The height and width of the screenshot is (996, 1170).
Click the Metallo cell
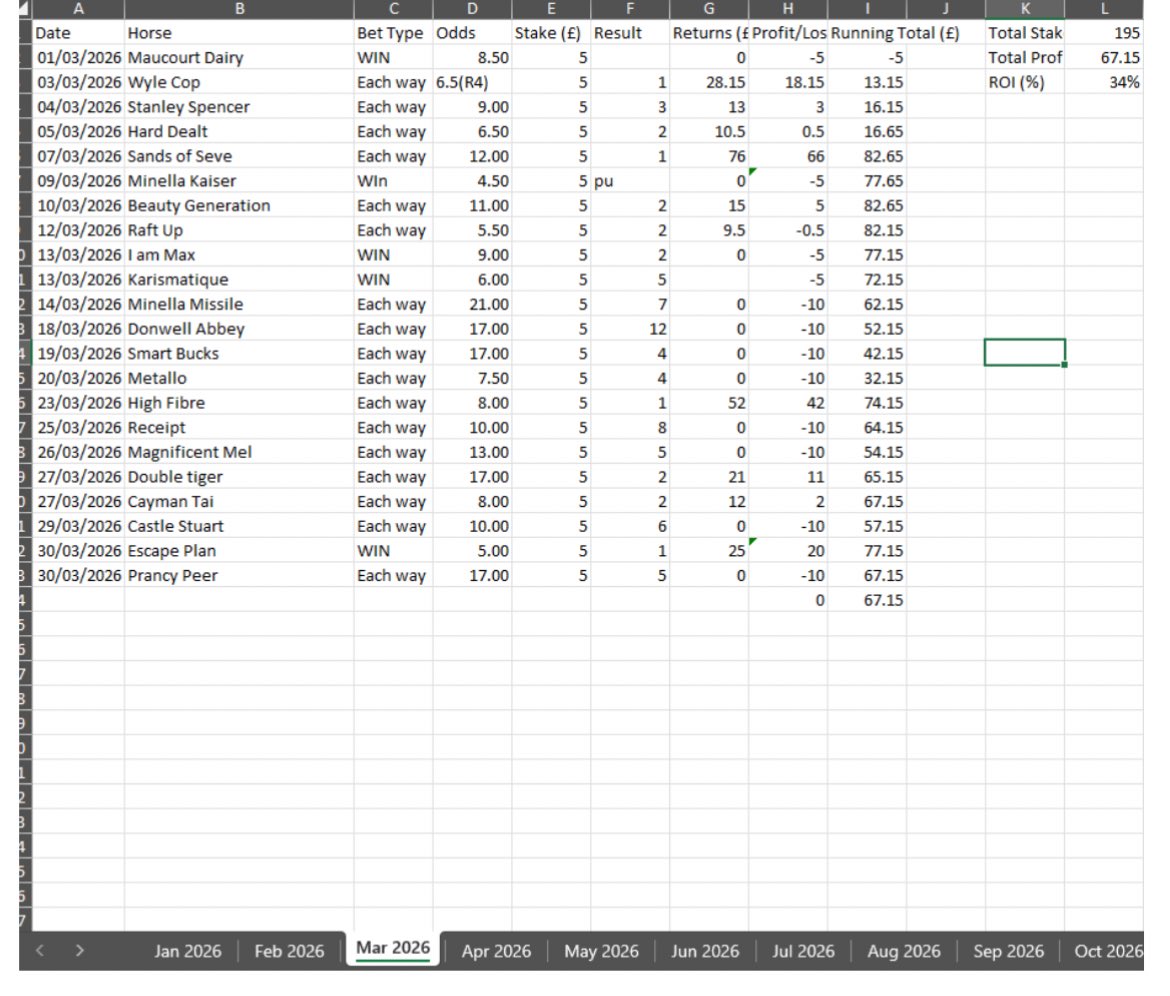pos(239,378)
